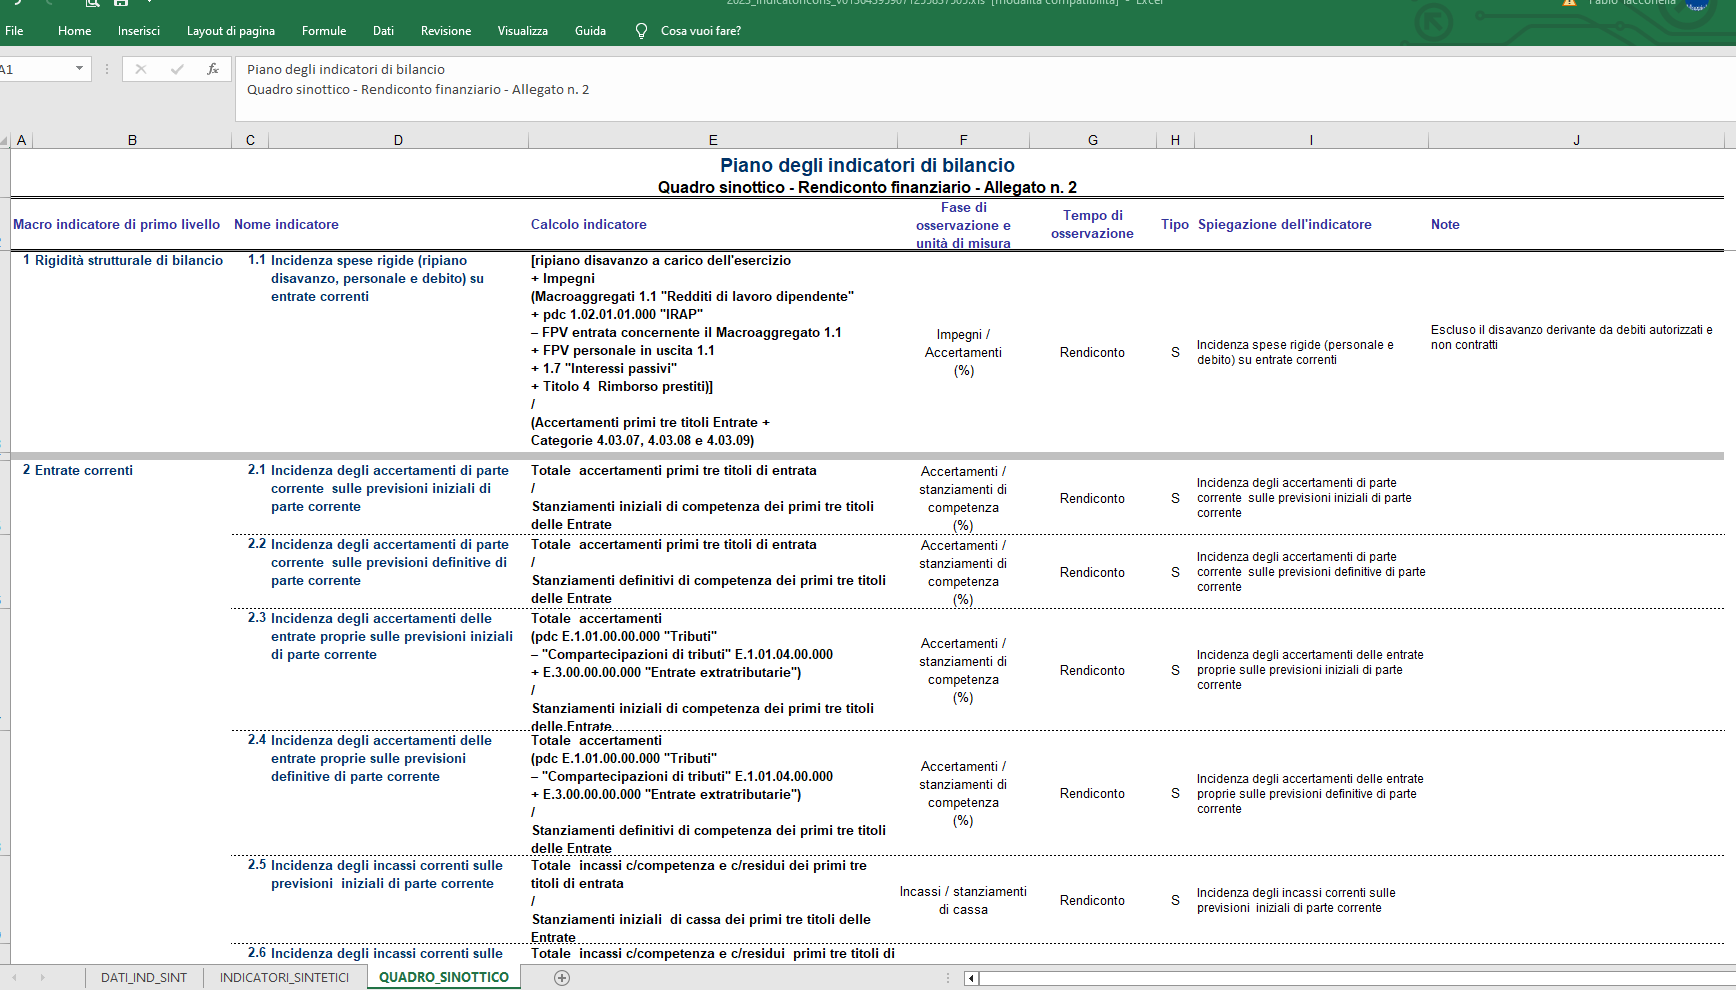The image size is (1736, 990).
Task: Open the Insert Function fx icon
Action: coord(213,69)
